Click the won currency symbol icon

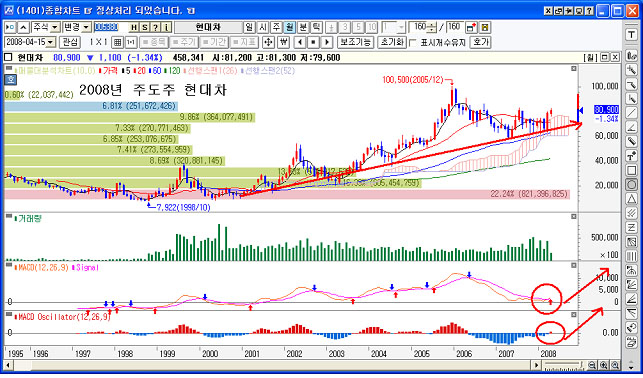click(x=283, y=42)
